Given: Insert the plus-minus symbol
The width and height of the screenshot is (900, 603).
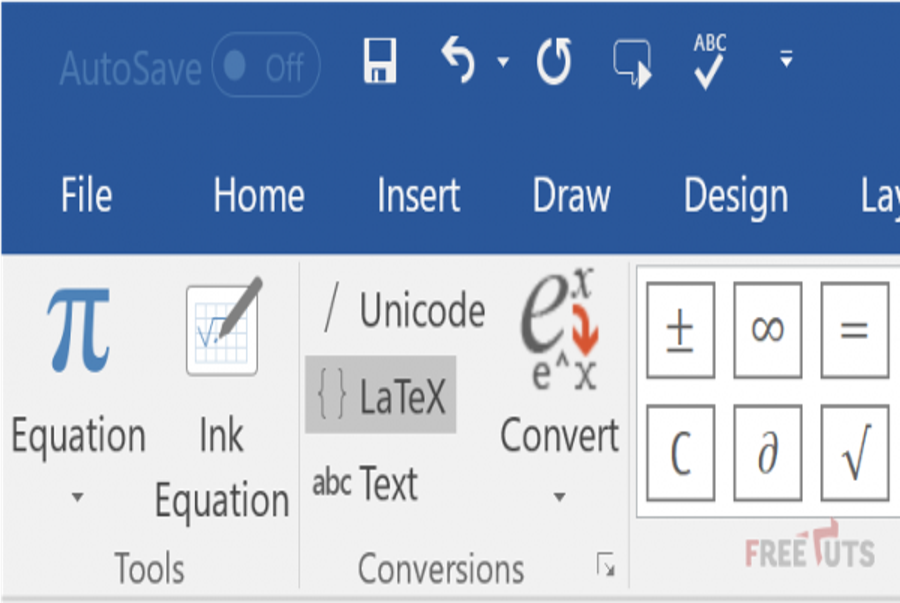Looking at the screenshot, I should pos(681,330).
